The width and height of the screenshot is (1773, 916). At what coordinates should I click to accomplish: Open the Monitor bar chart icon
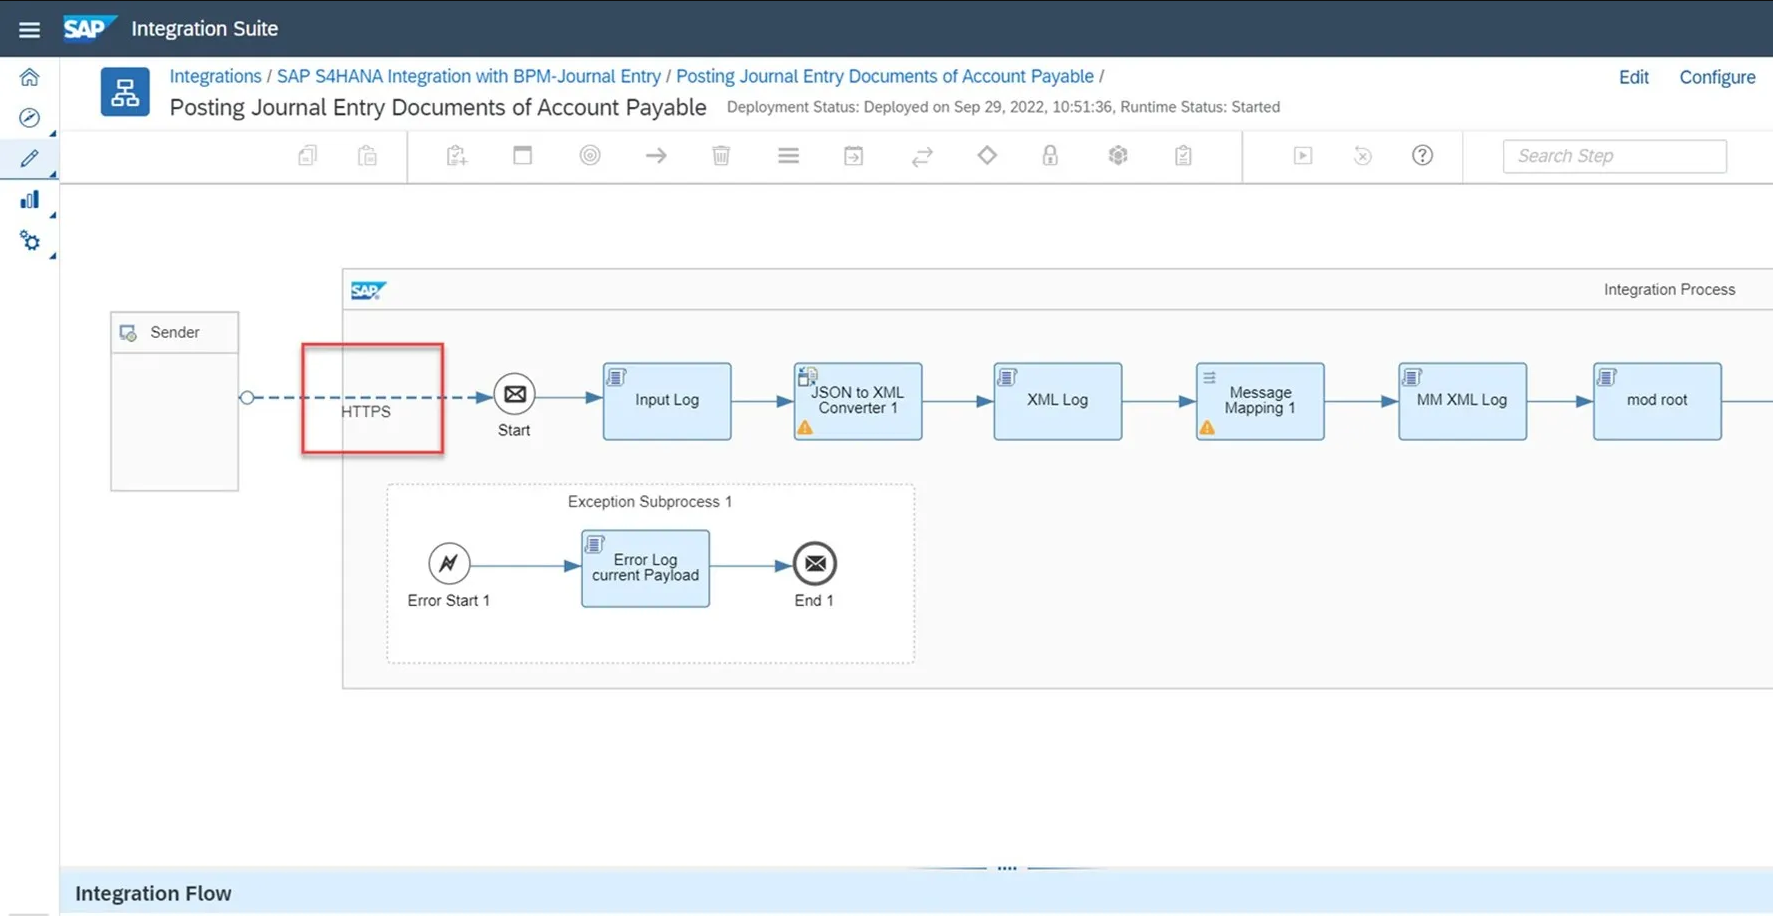coord(29,200)
